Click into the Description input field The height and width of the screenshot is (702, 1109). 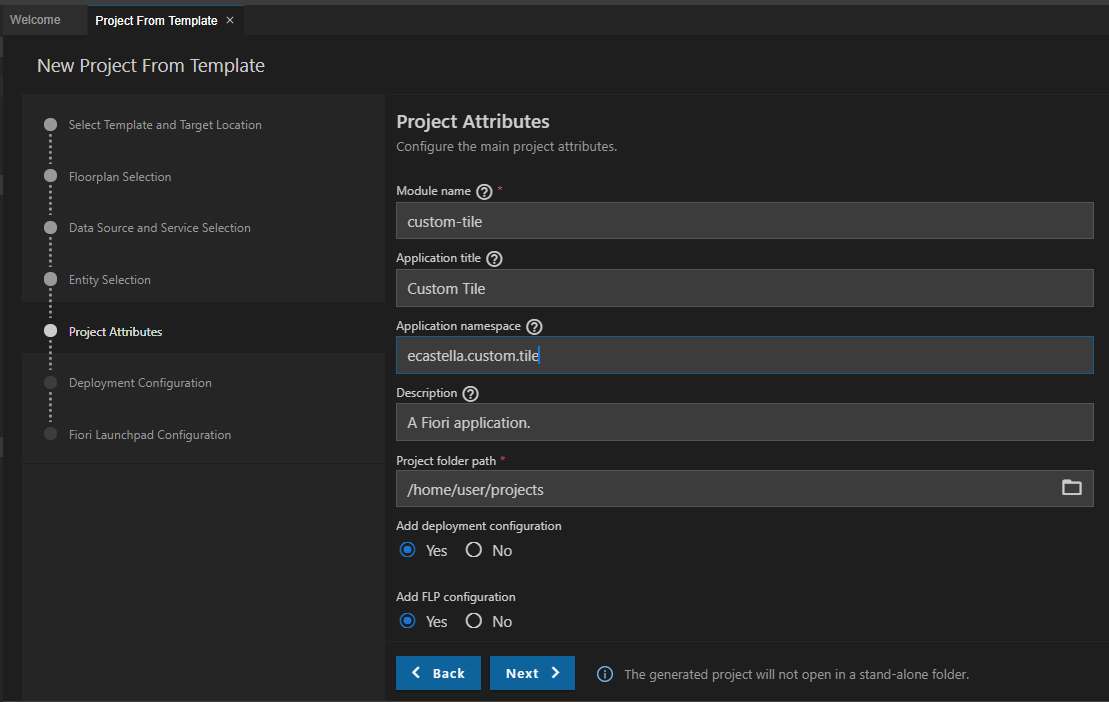tap(745, 422)
